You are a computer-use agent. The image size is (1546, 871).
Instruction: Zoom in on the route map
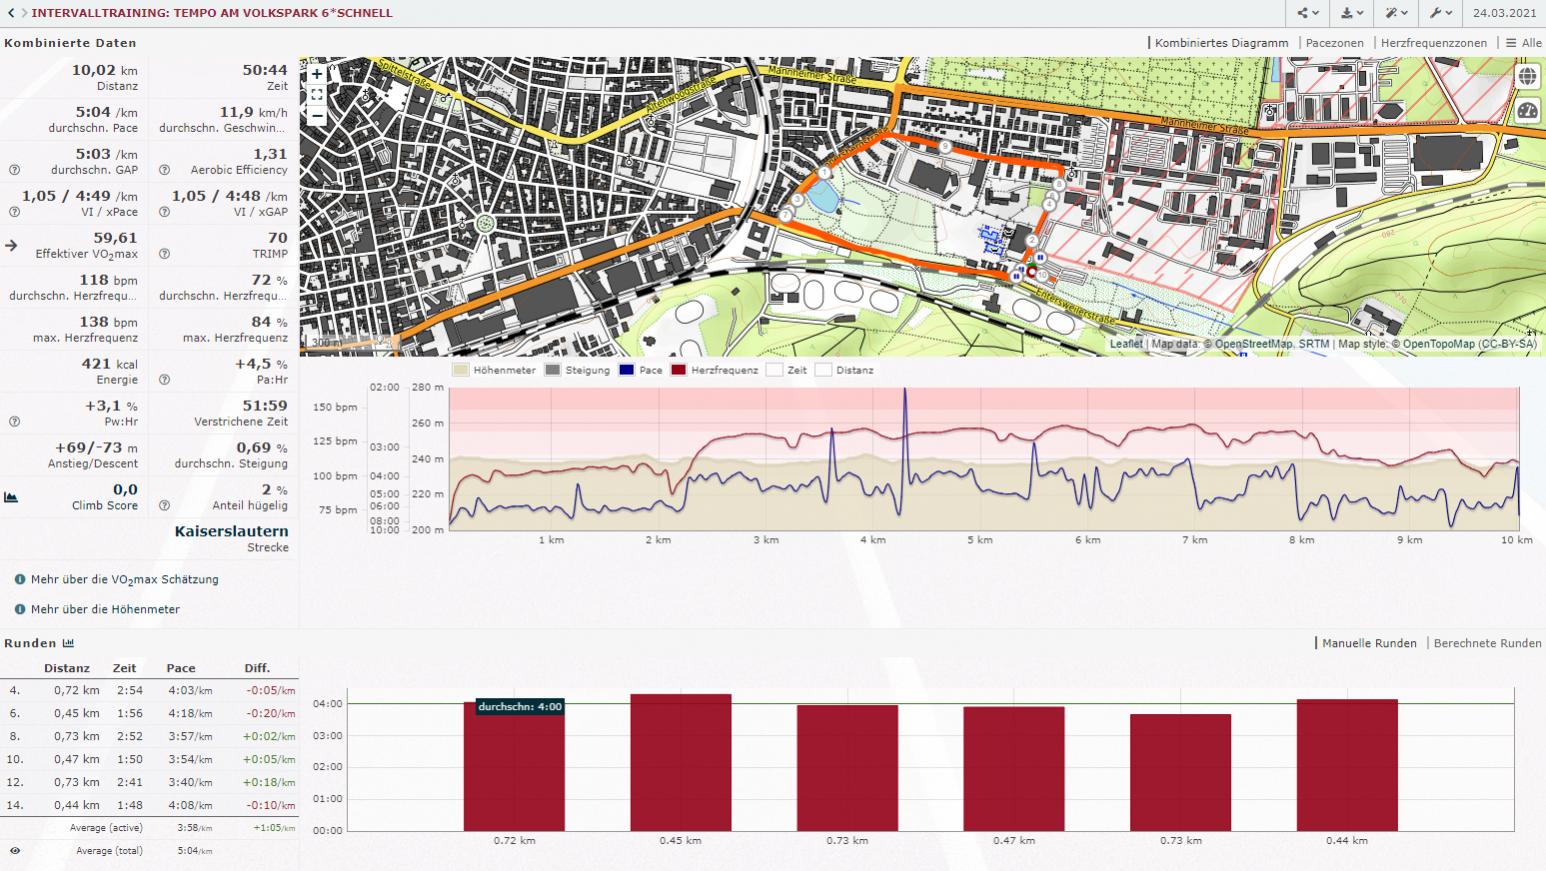tap(316, 74)
